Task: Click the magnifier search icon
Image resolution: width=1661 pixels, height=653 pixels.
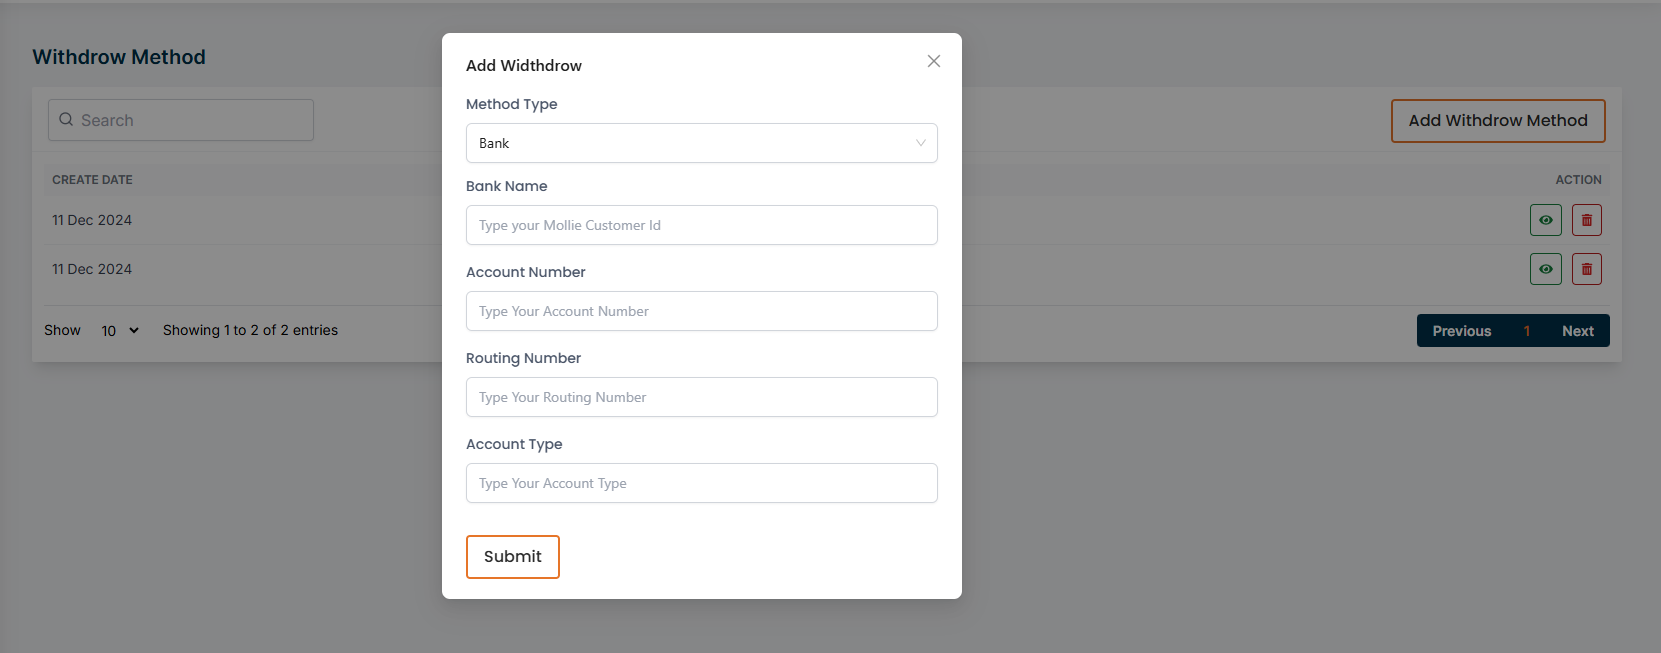Action: pyautogui.click(x=66, y=120)
